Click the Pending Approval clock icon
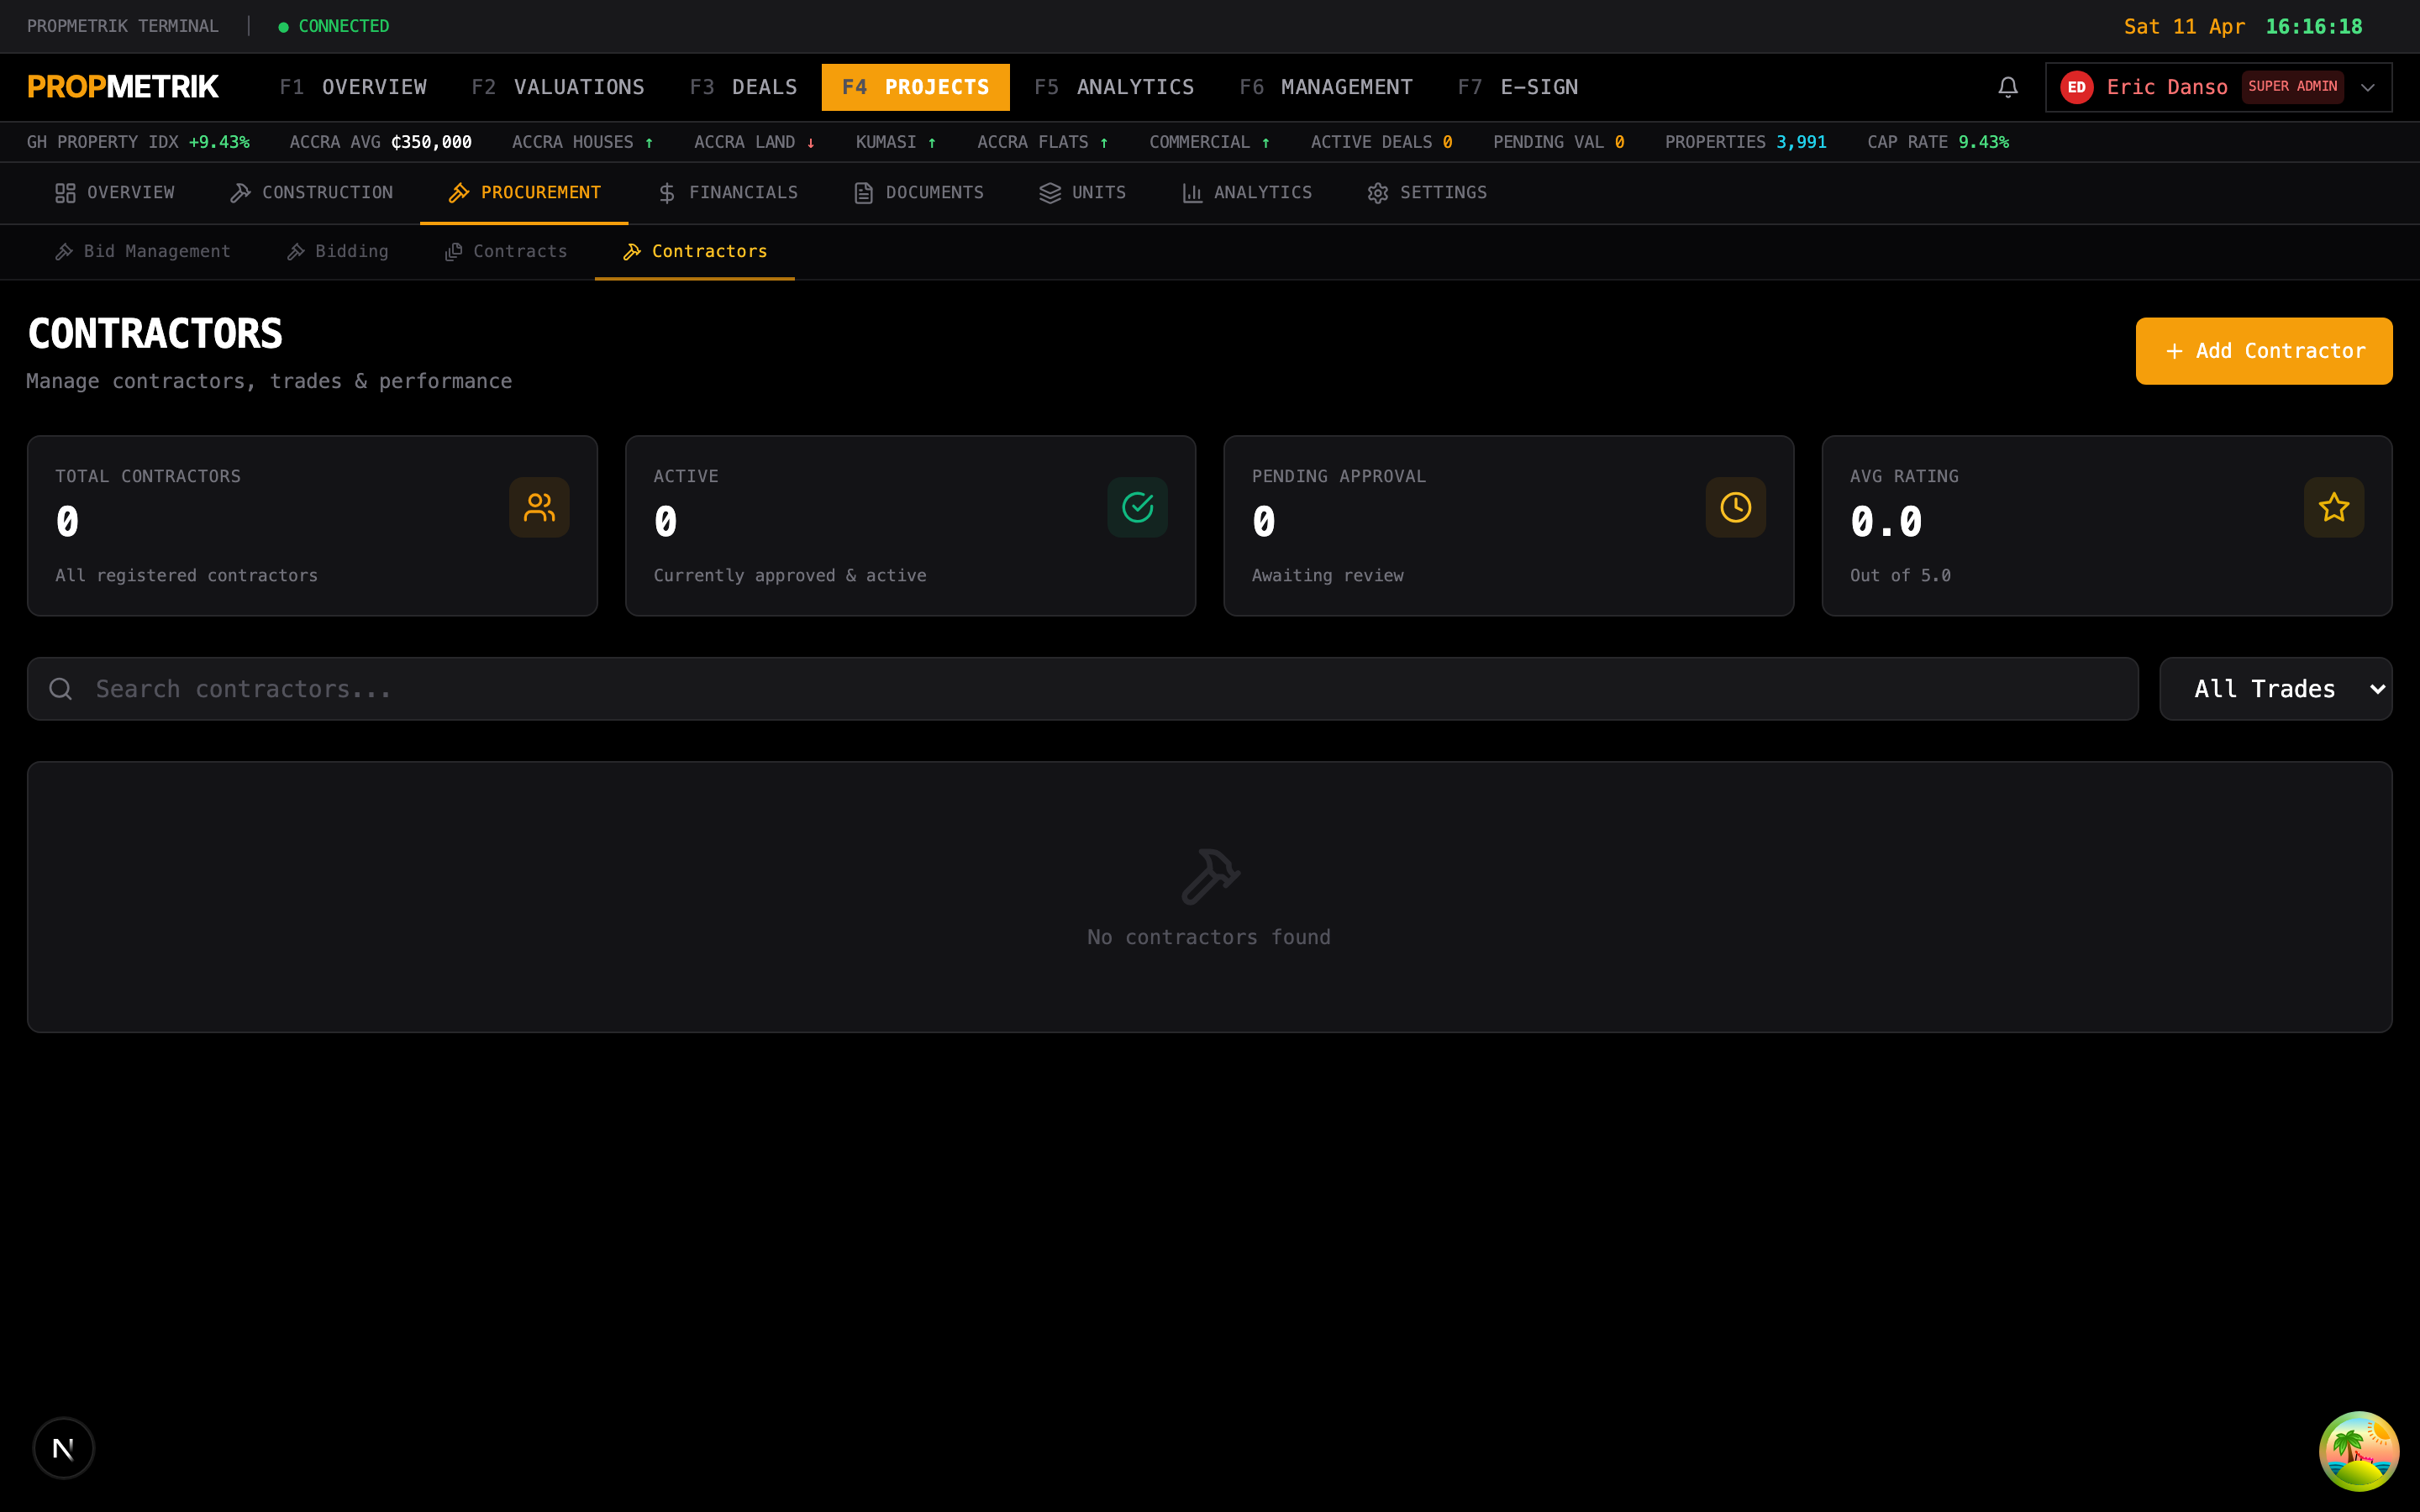This screenshot has width=2420, height=1512. [x=1735, y=507]
